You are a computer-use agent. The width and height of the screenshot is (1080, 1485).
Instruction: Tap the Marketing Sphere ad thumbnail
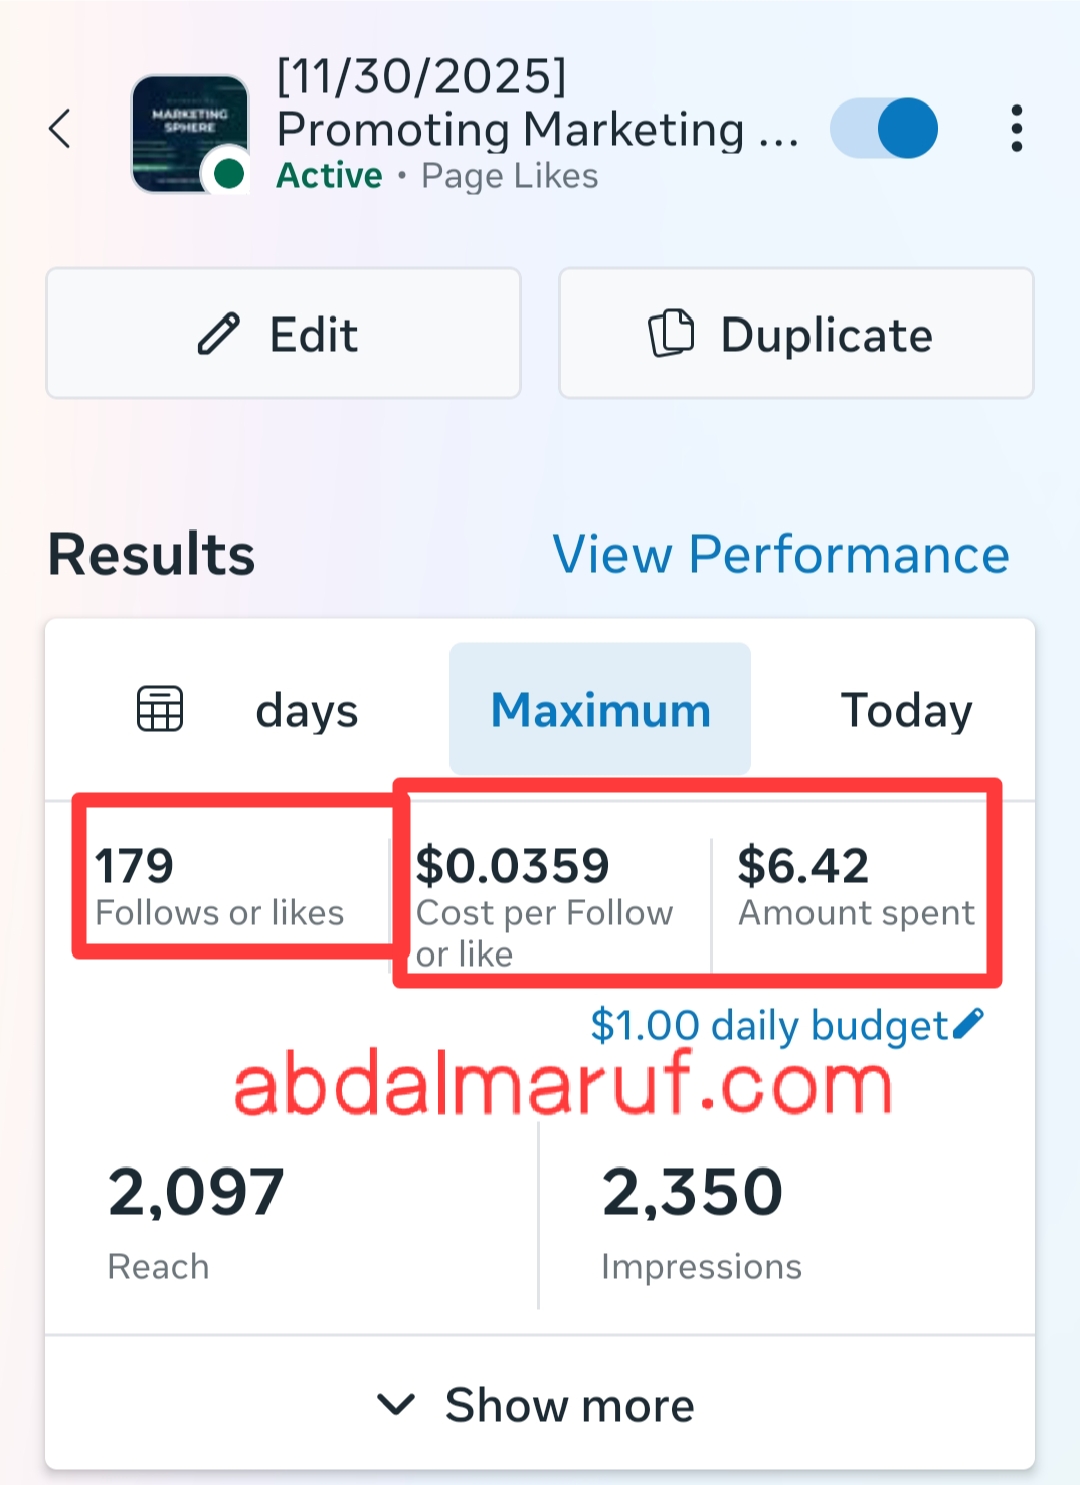(x=190, y=132)
